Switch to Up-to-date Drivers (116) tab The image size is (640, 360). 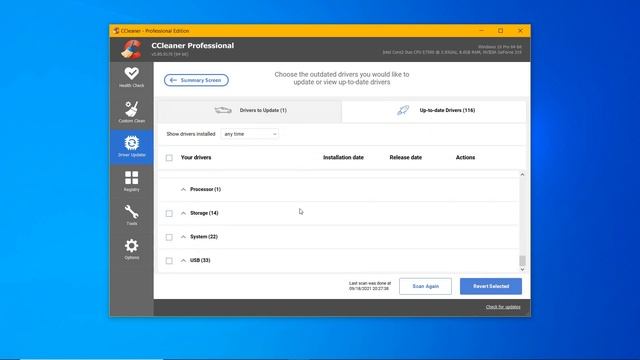pos(434,110)
